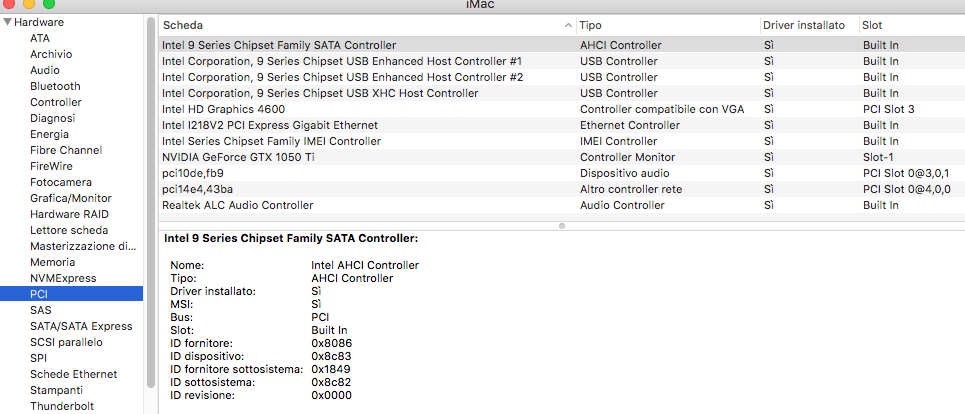The image size is (965, 414).
Task: Select the pci14e4,43ba row
Action: pos(561,189)
